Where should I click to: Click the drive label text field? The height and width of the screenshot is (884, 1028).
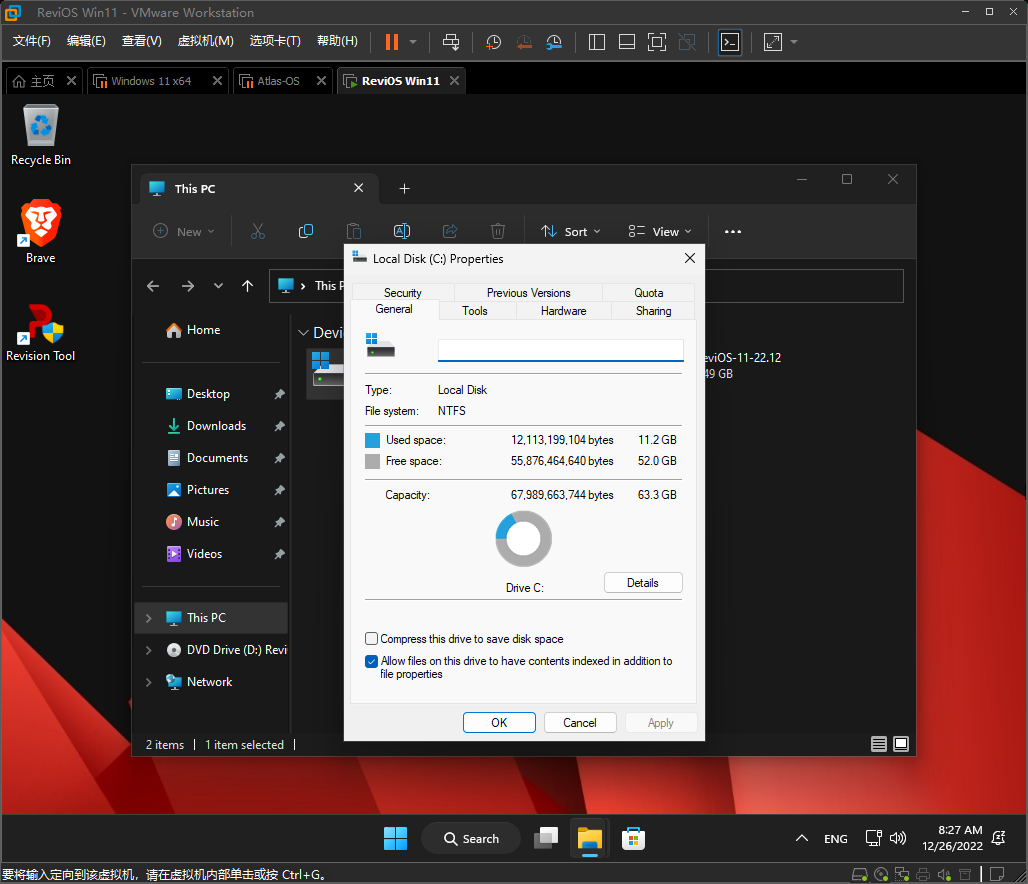(560, 350)
